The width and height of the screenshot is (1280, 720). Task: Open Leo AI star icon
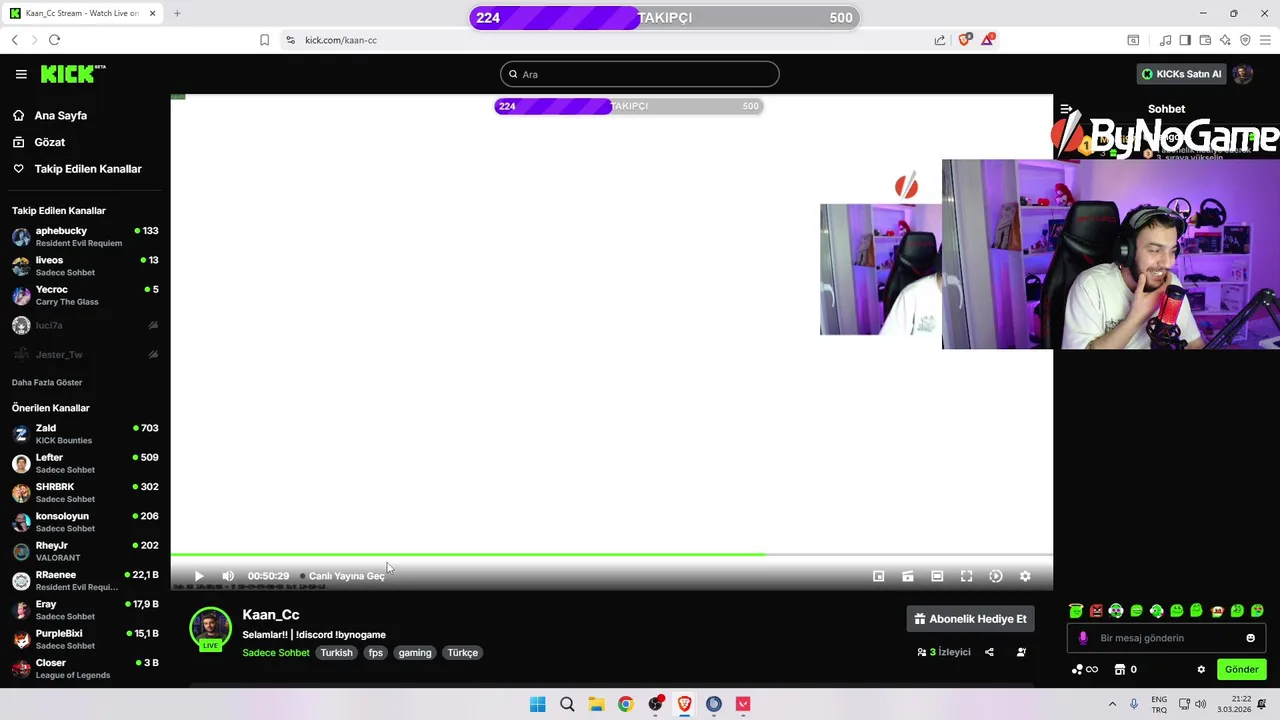tap(1225, 40)
